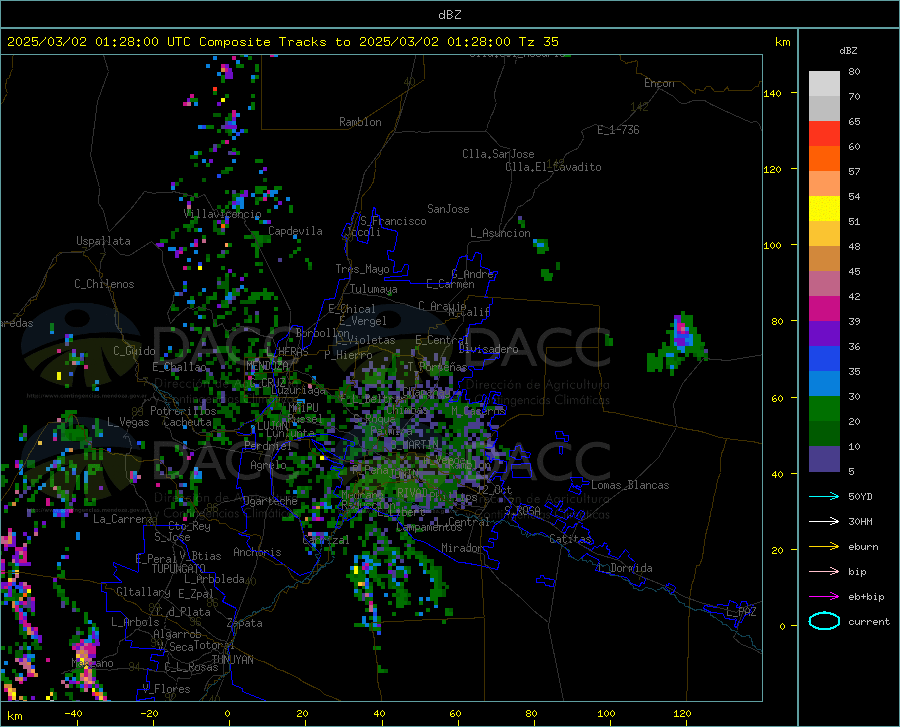Select the purple 36-39 dBZ swatch

824,334
